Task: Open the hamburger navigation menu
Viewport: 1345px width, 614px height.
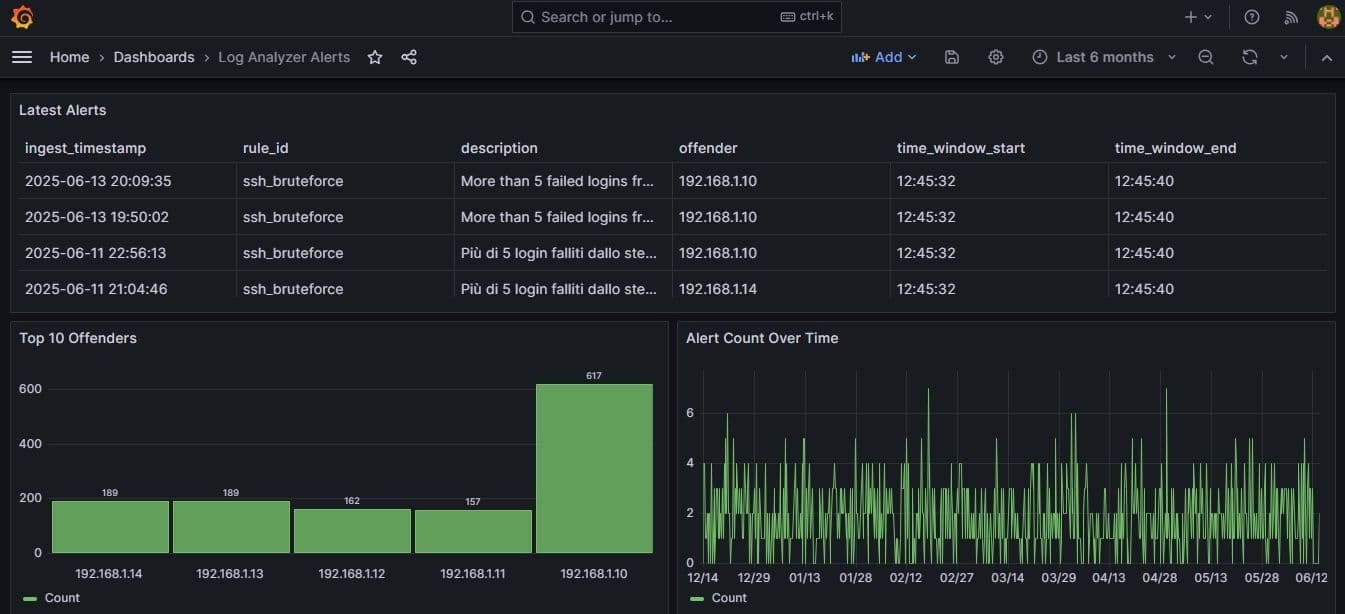Action: click(x=22, y=57)
